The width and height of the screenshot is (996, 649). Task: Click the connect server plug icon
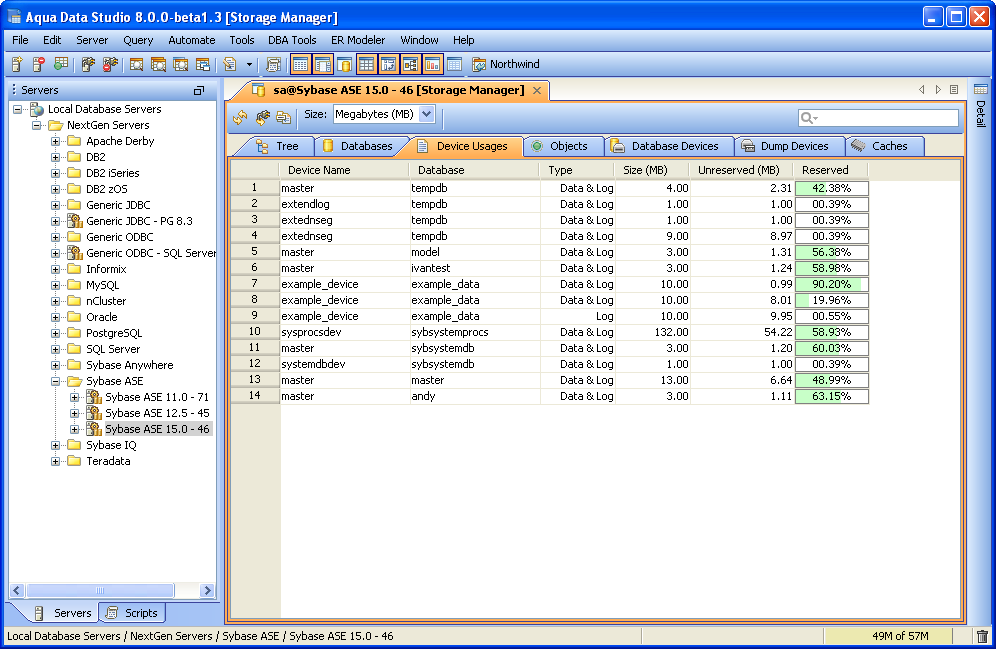(88, 64)
